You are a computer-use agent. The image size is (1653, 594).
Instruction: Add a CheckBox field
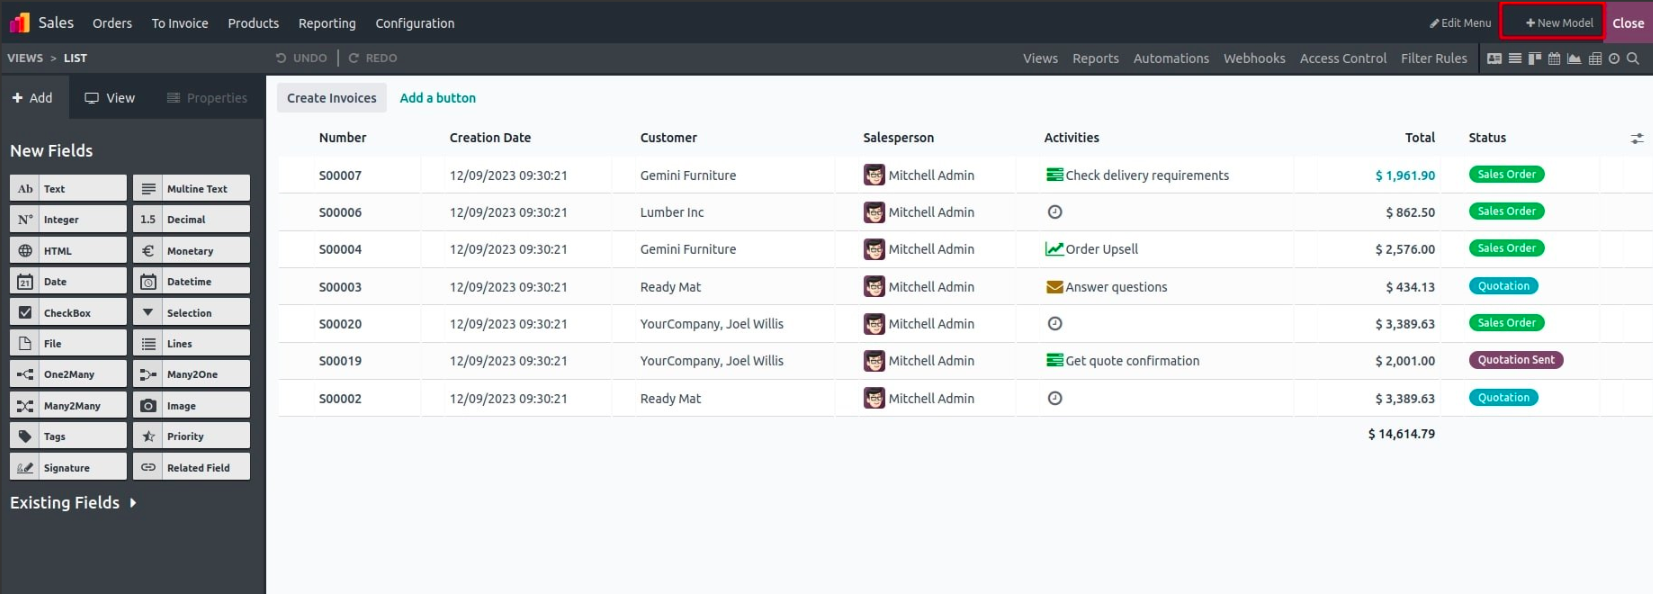pyautogui.click(x=68, y=313)
